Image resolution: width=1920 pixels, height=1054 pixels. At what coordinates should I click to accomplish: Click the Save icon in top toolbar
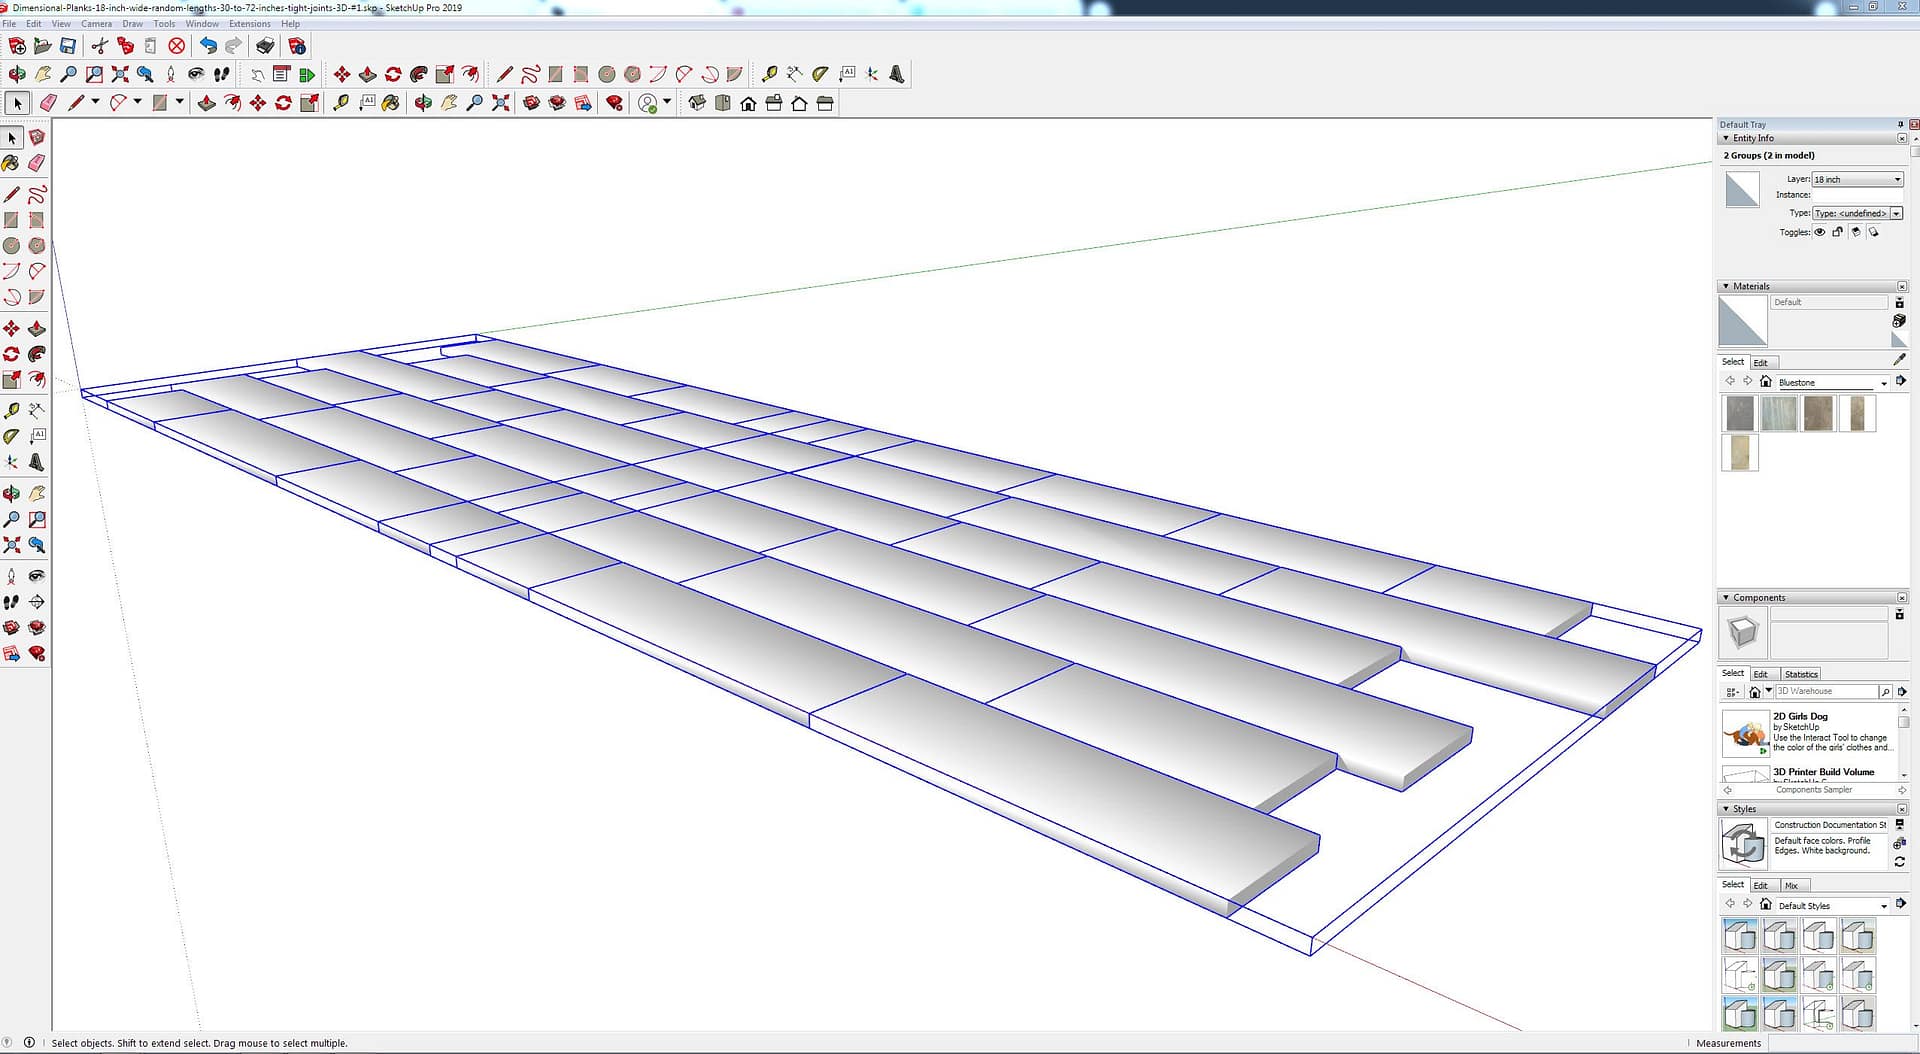point(68,46)
